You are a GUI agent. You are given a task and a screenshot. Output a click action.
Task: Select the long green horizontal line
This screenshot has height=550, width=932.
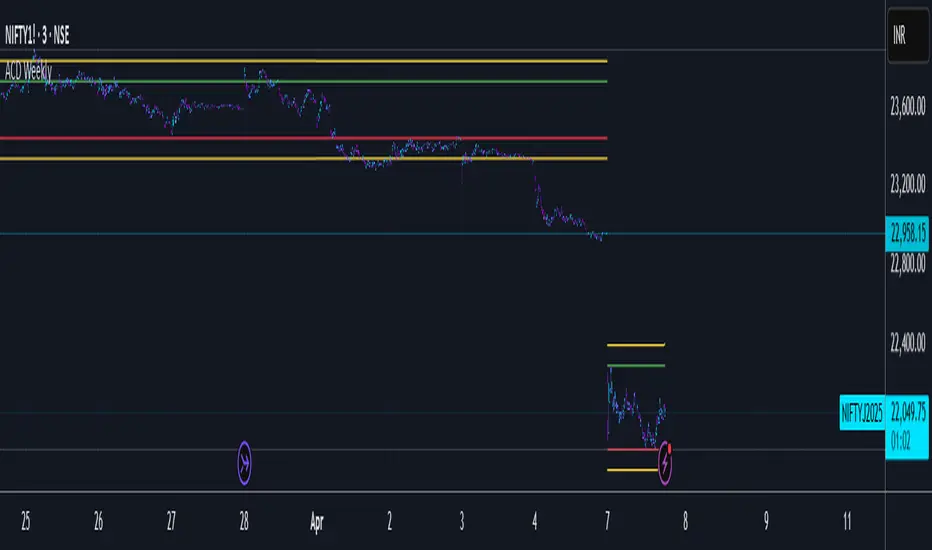click(x=303, y=81)
